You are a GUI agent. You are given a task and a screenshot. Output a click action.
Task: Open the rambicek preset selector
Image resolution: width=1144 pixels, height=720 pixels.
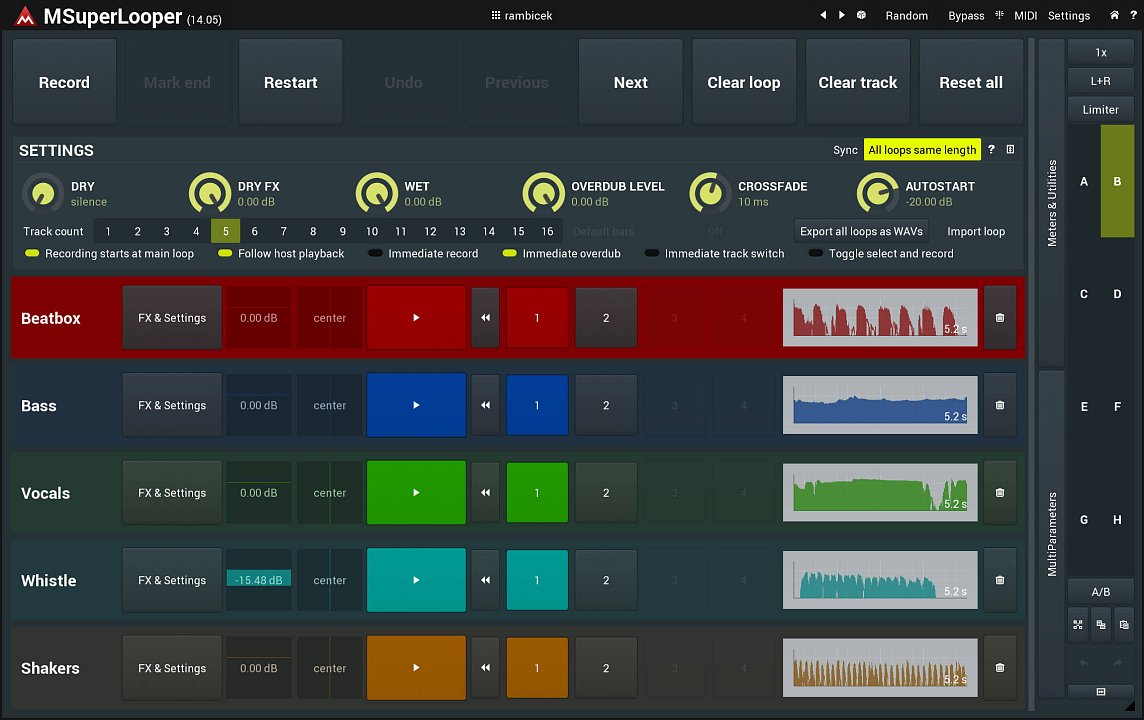(522, 15)
